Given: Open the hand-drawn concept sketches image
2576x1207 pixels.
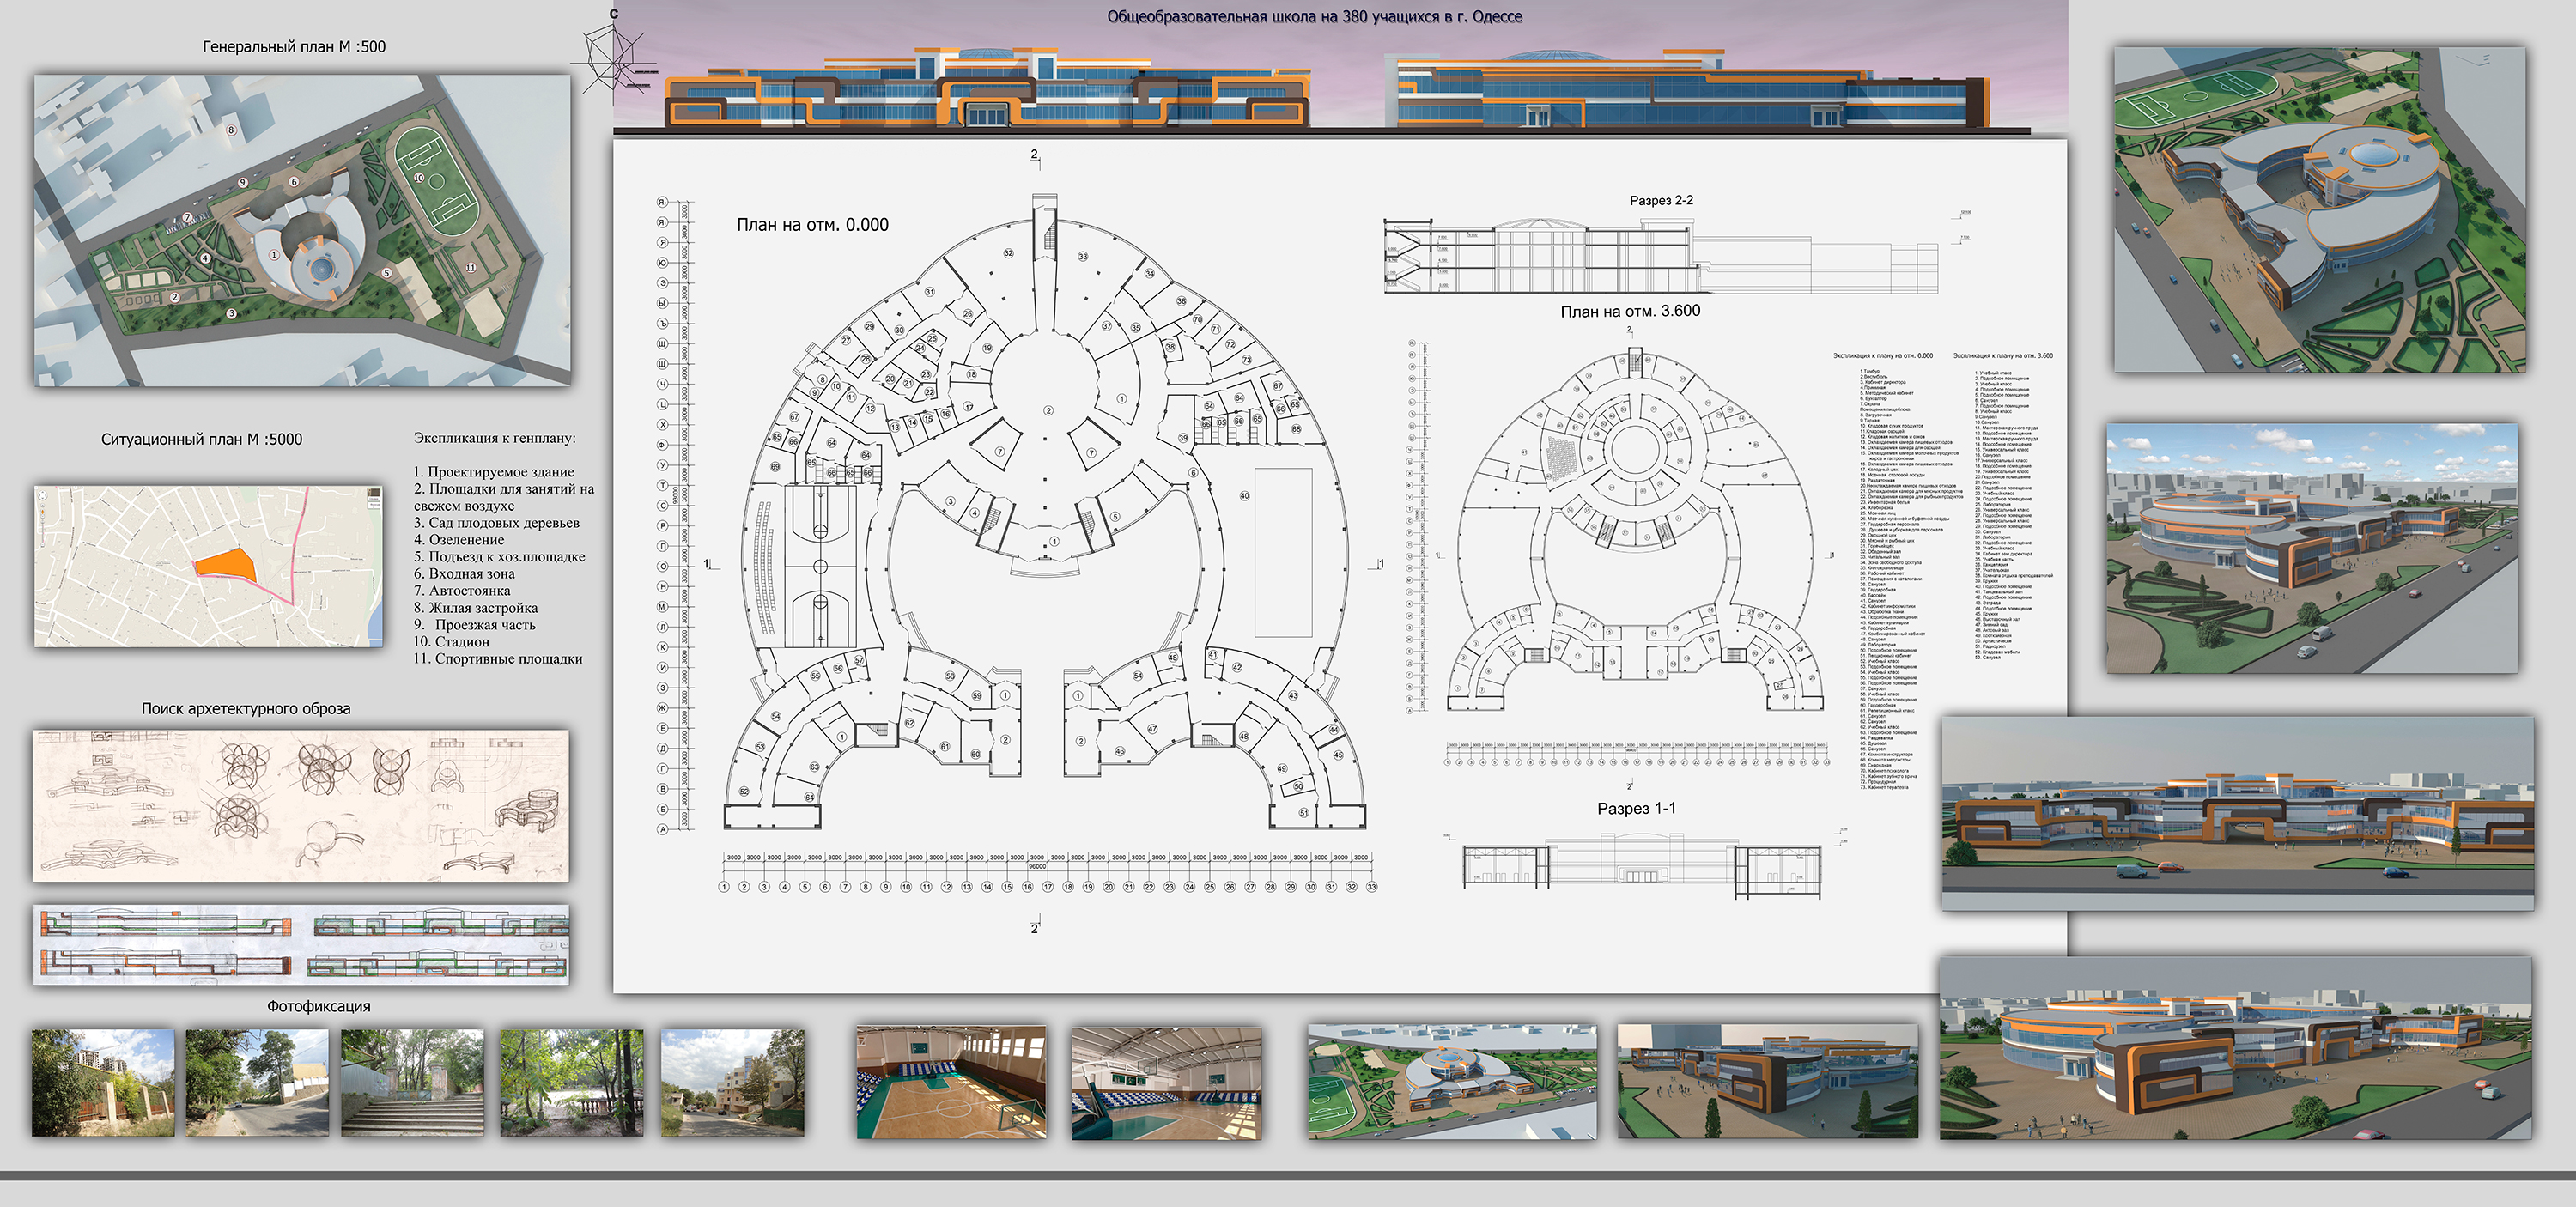Looking at the screenshot, I should click(x=301, y=806).
